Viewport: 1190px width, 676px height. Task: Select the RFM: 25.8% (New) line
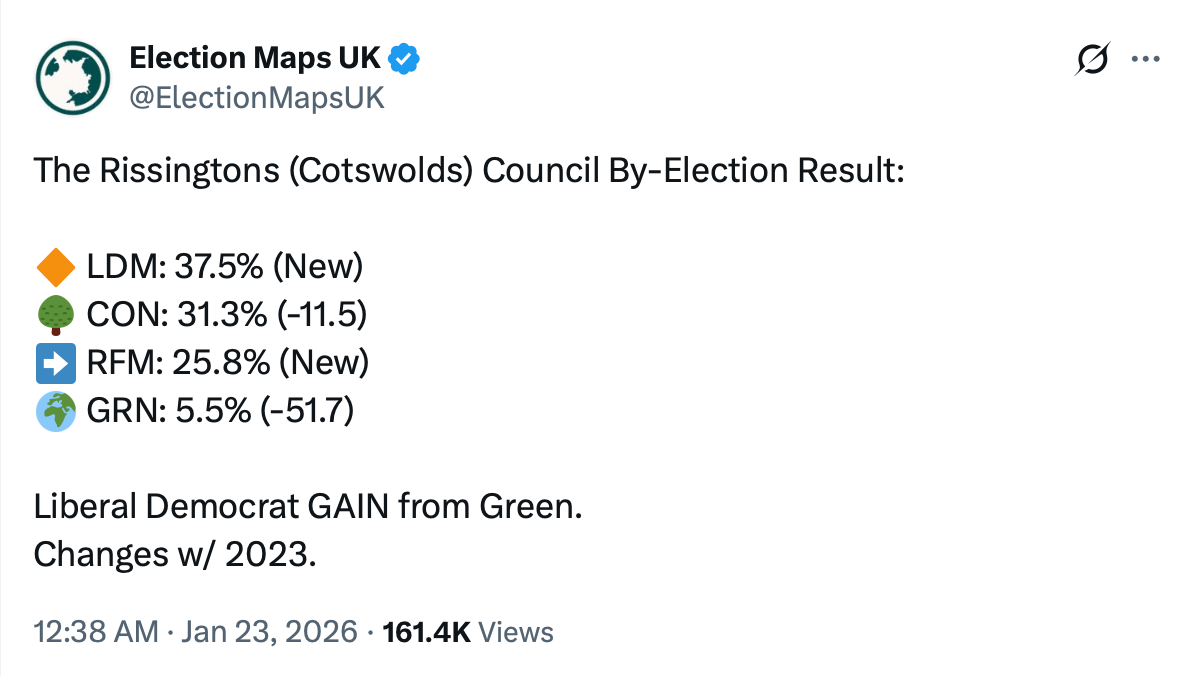click(x=228, y=364)
